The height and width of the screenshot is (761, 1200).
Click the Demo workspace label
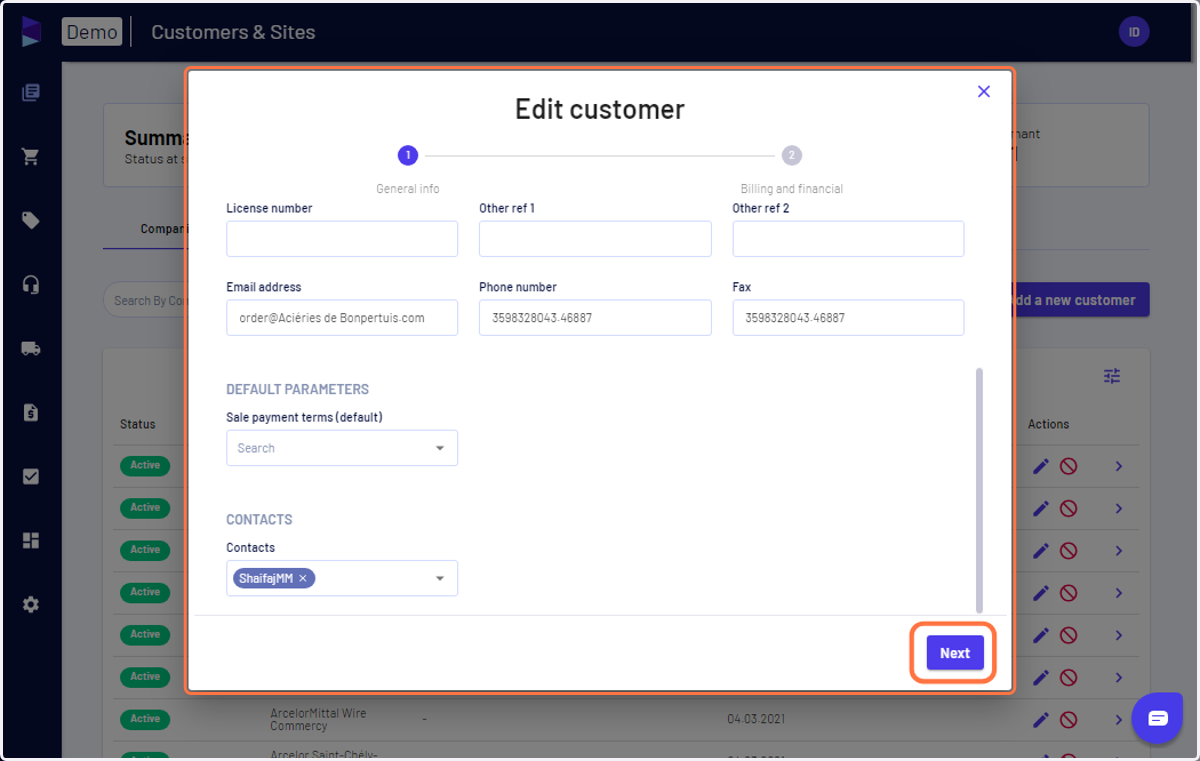[x=92, y=32]
